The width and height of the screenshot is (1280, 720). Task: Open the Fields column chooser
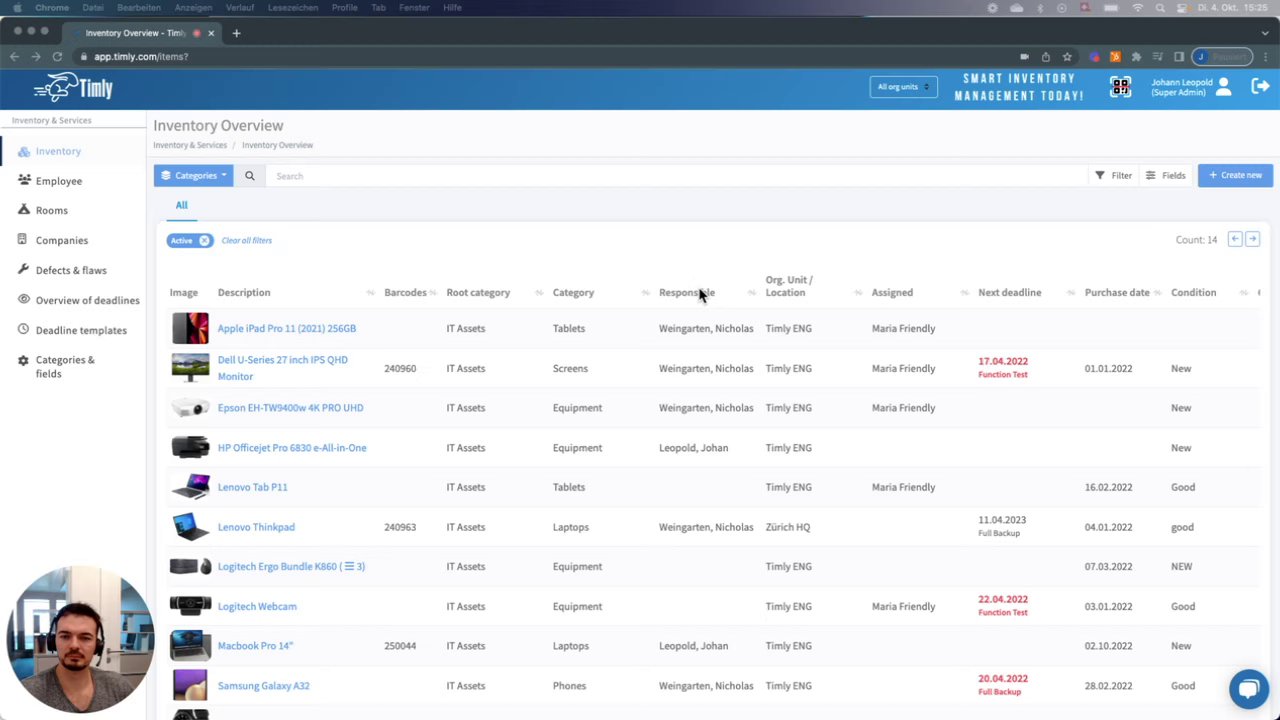click(1165, 176)
